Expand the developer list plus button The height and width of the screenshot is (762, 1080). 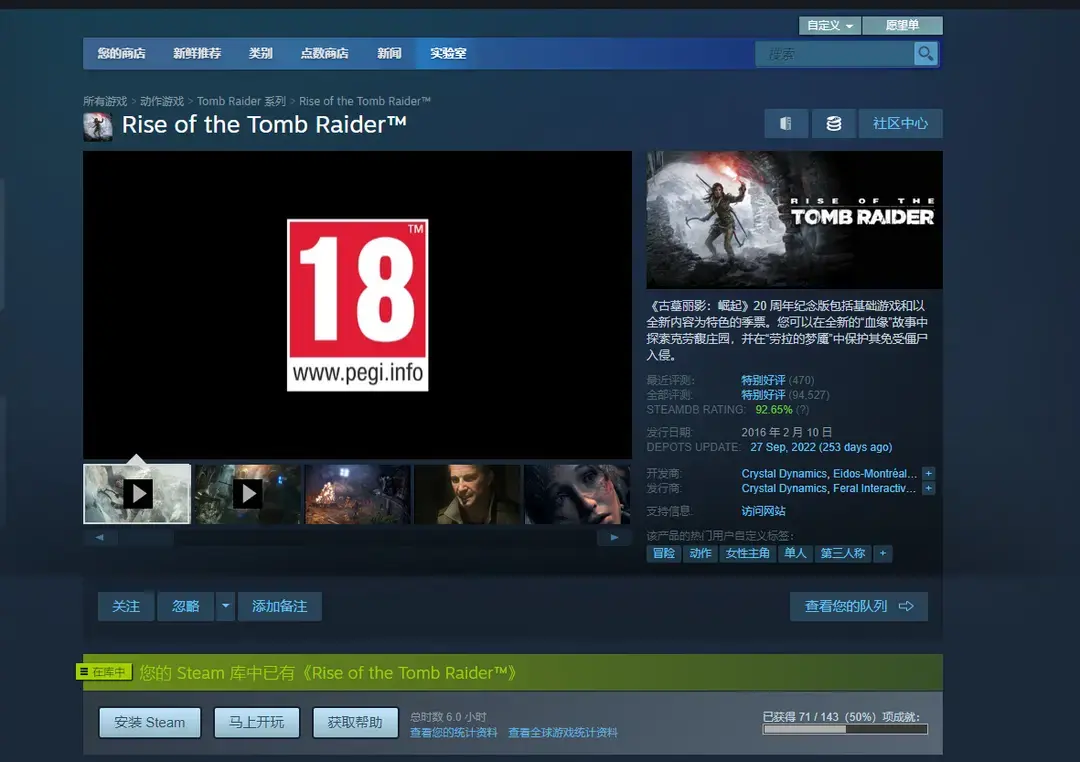pos(929,474)
